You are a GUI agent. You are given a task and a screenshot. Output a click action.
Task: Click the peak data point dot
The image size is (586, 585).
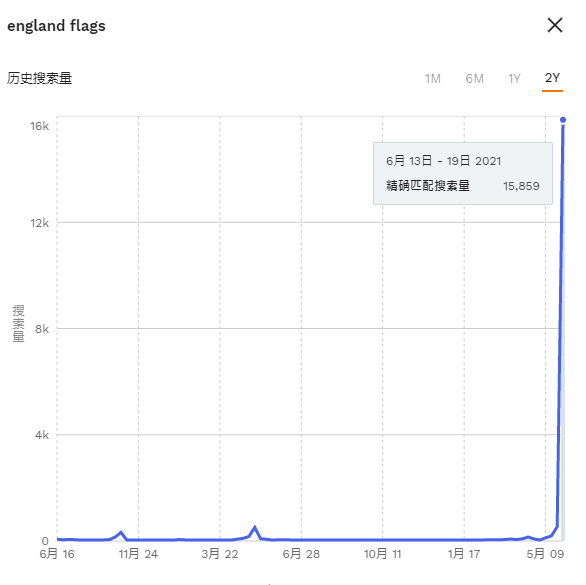(563, 120)
